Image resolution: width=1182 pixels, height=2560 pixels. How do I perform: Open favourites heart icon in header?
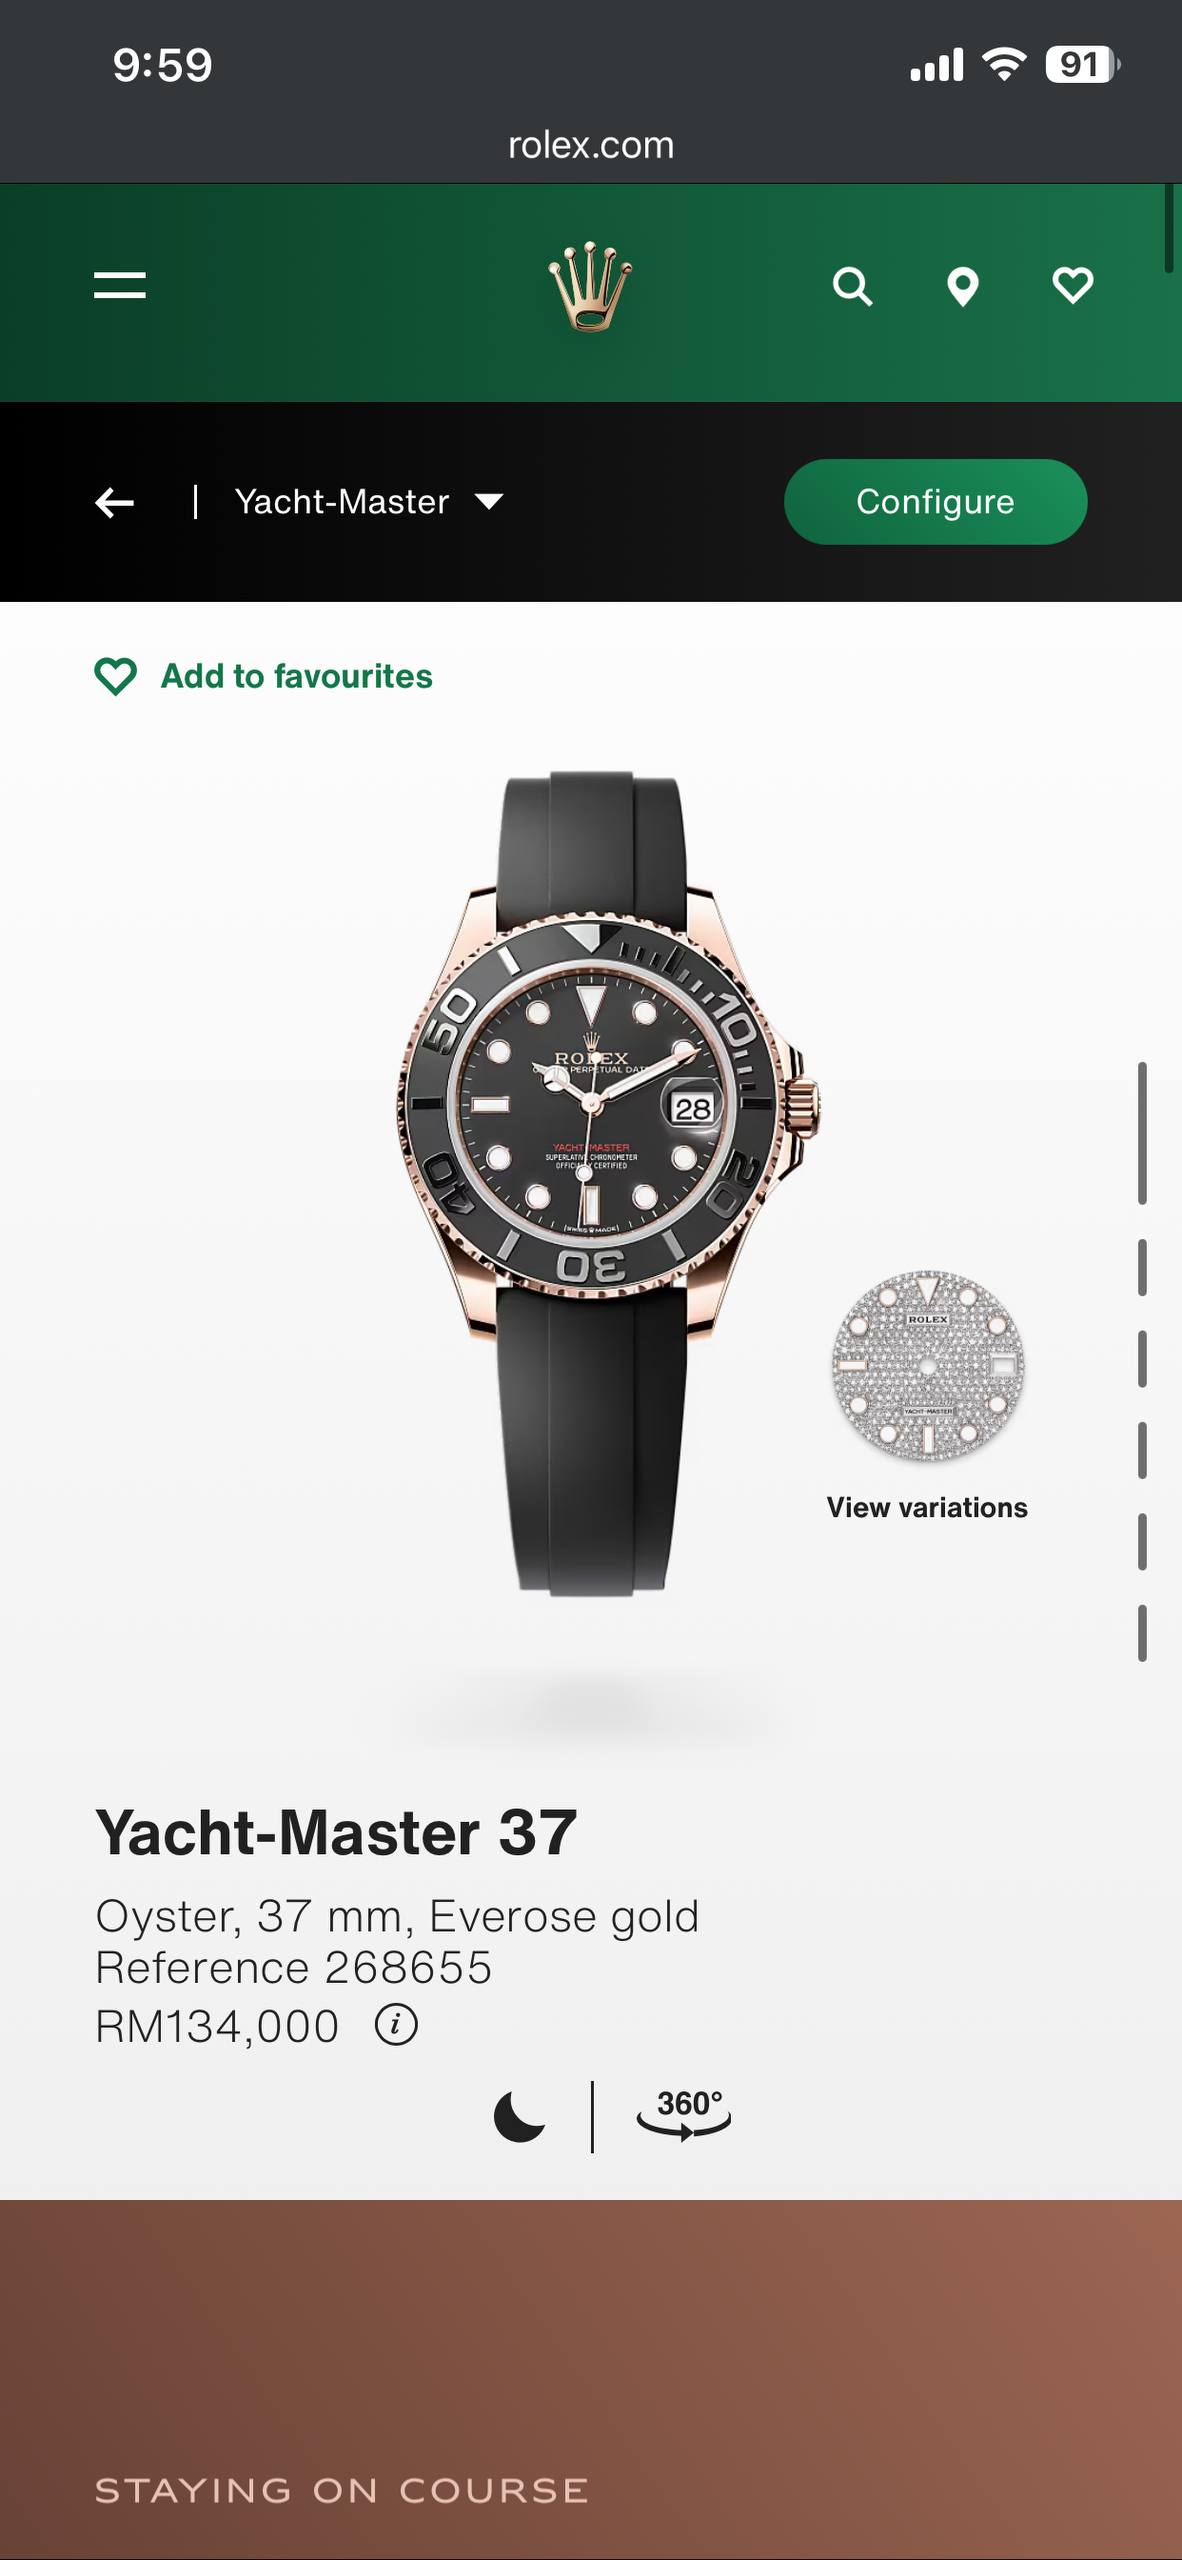[1073, 286]
